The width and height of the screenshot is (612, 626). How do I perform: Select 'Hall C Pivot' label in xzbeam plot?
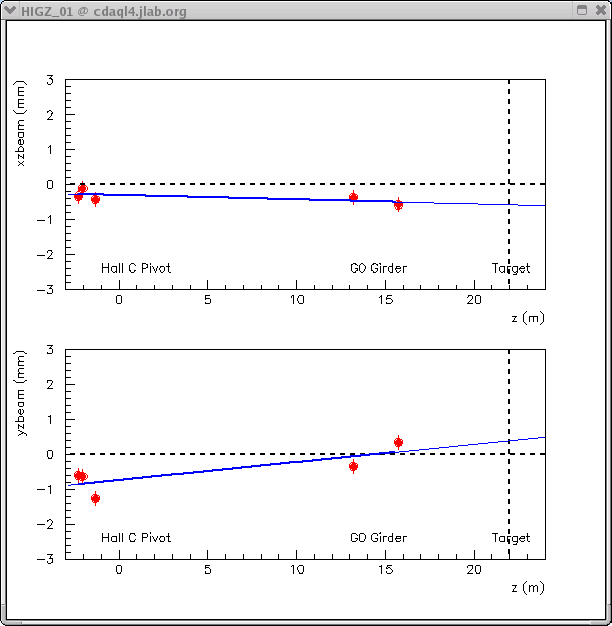[x=136, y=268]
